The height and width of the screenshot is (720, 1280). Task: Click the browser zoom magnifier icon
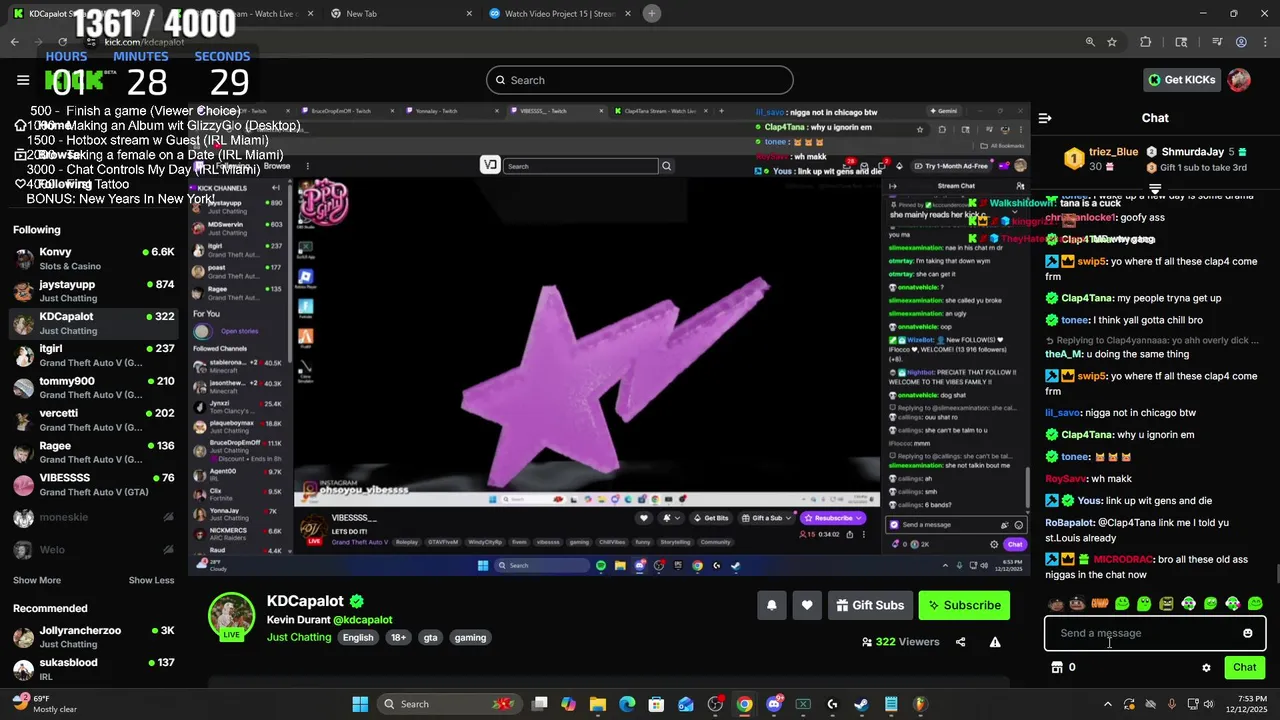click(1090, 42)
